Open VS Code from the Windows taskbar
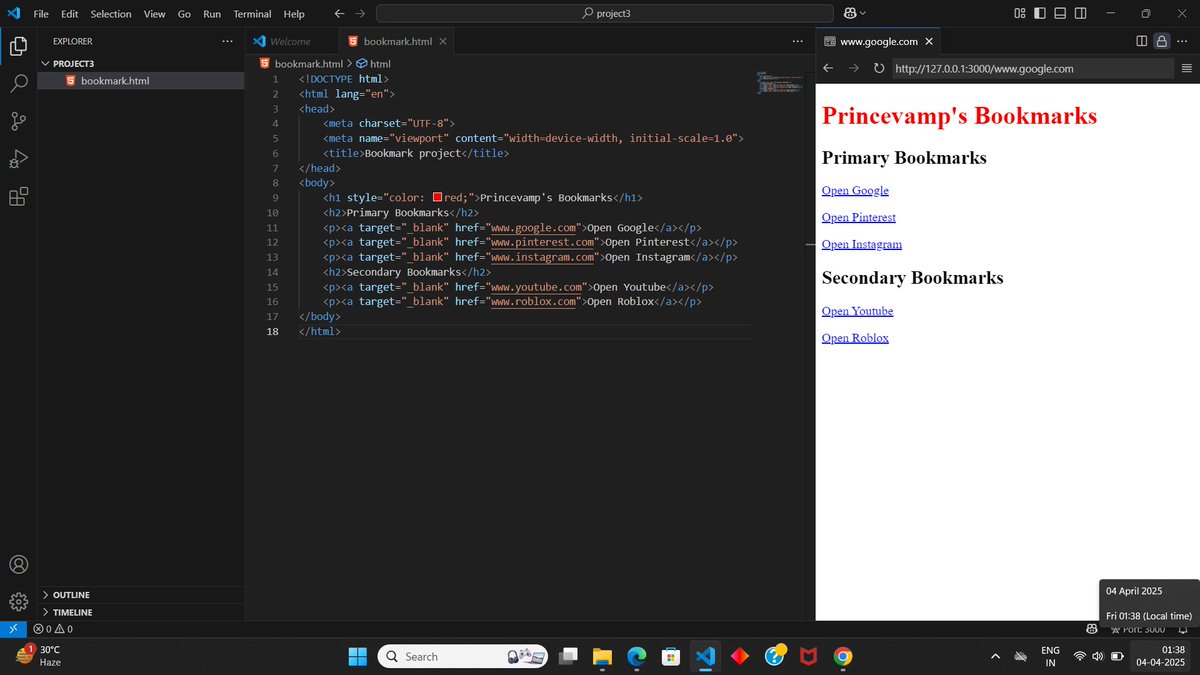Viewport: 1200px width, 675px height. pyautogui.click(x=705, y=656)
